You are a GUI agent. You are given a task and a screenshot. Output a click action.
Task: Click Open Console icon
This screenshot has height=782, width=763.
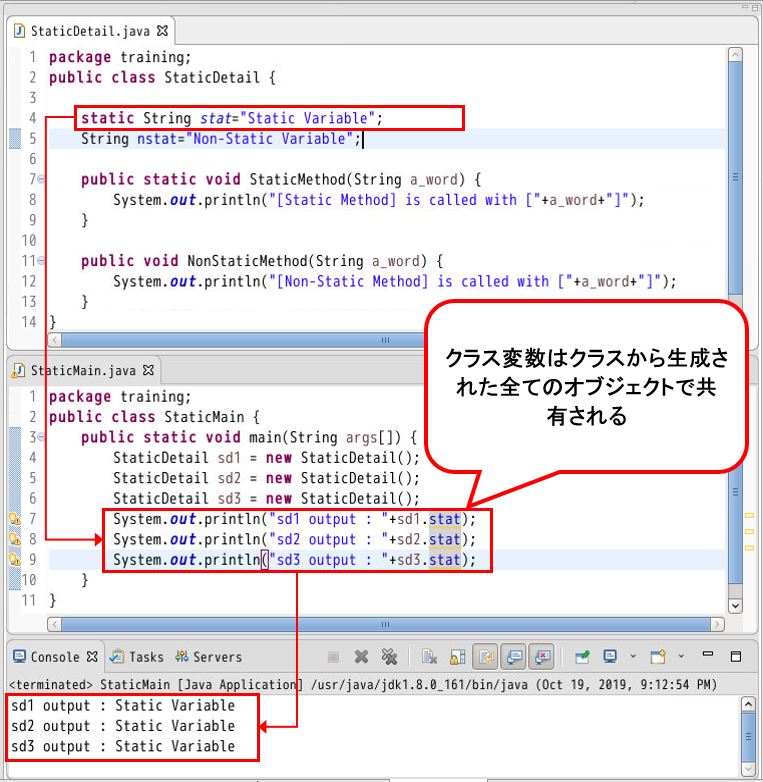(x=658, y=656)
